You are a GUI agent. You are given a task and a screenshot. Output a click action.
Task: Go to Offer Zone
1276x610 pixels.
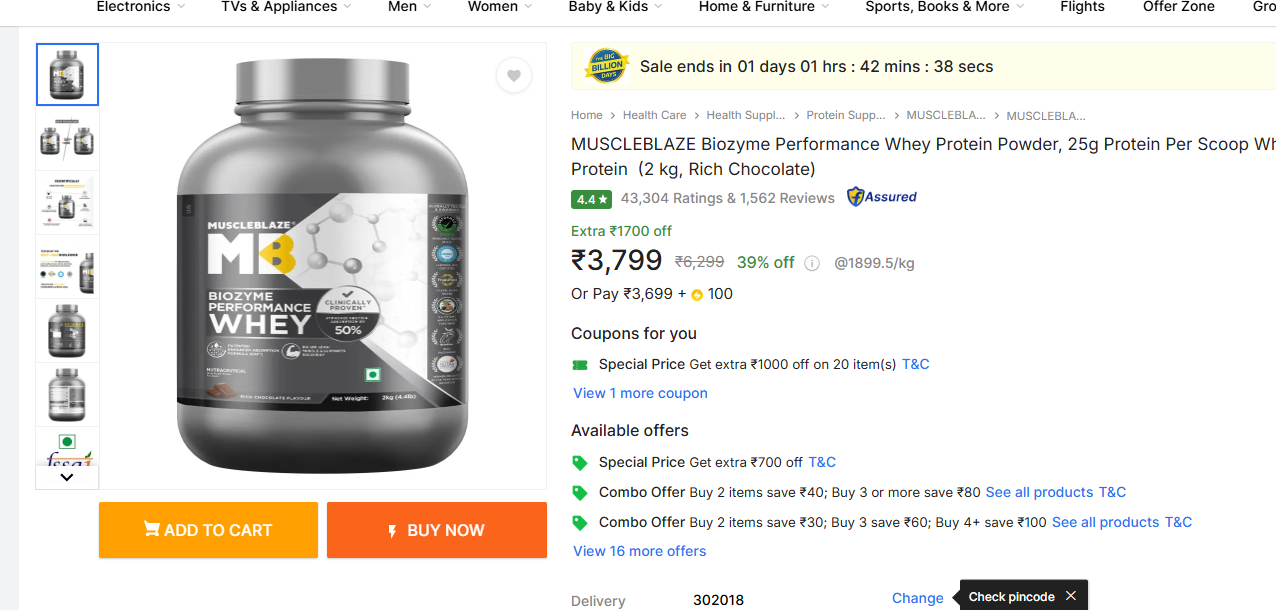1178,7
